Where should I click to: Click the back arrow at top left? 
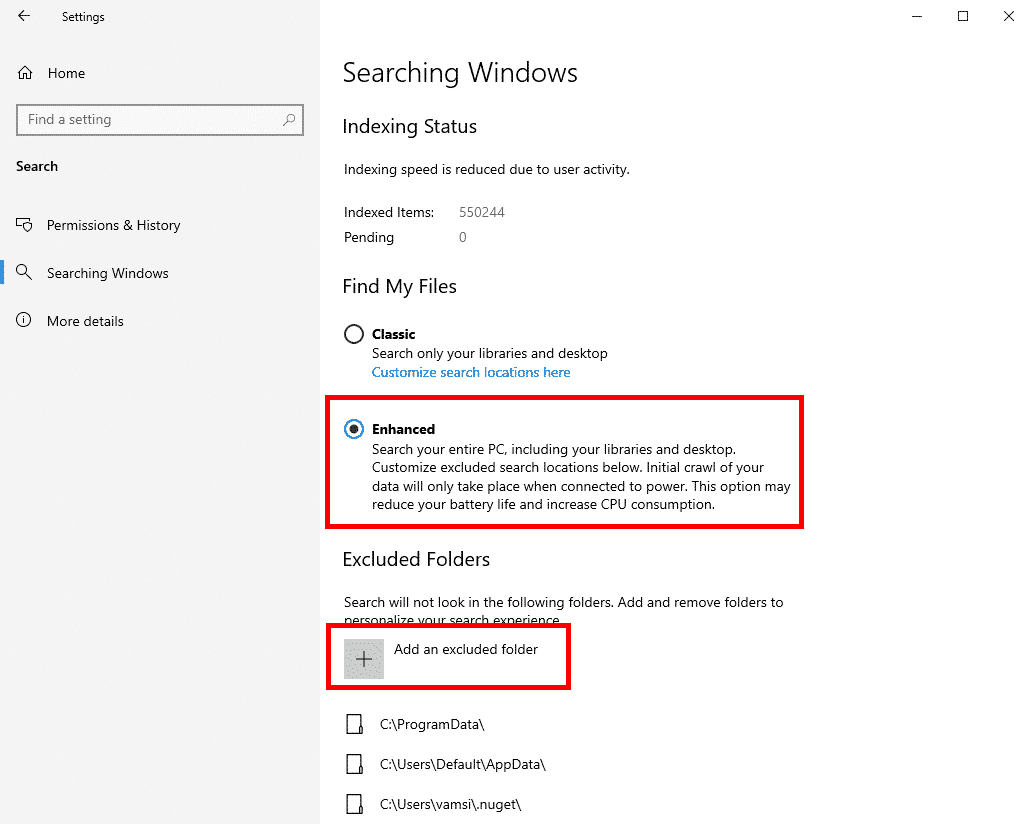tap(23, 16)
